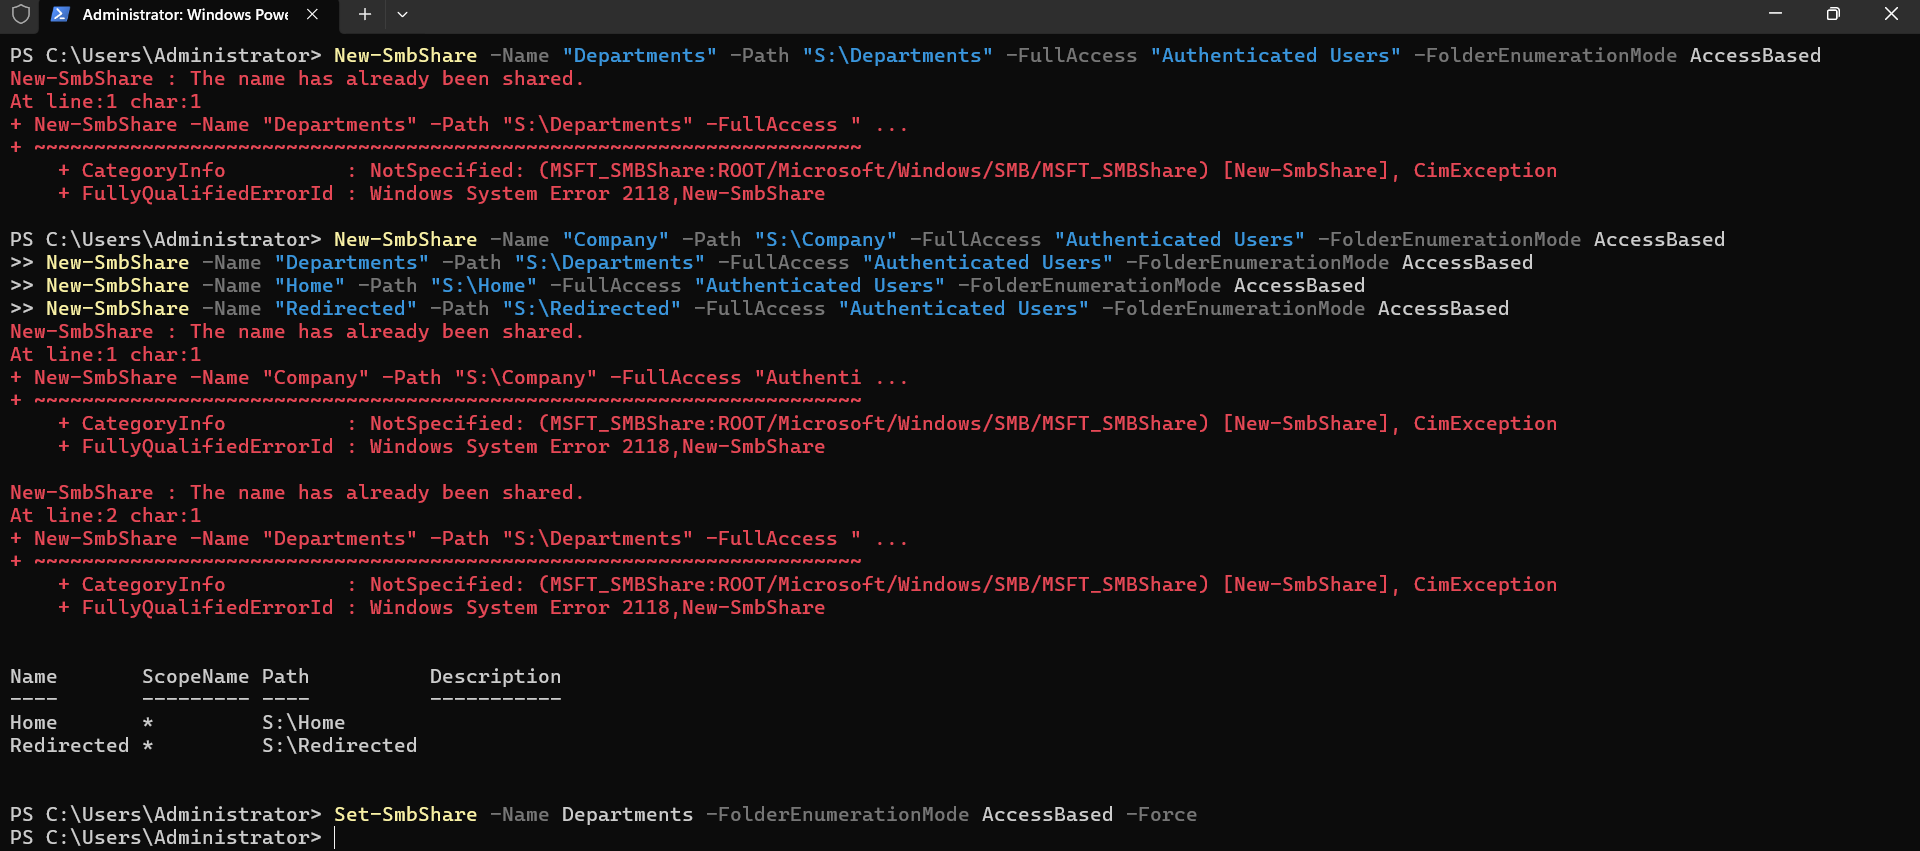
Task: Open a new tab with the plus button
Action: point(365,15)
